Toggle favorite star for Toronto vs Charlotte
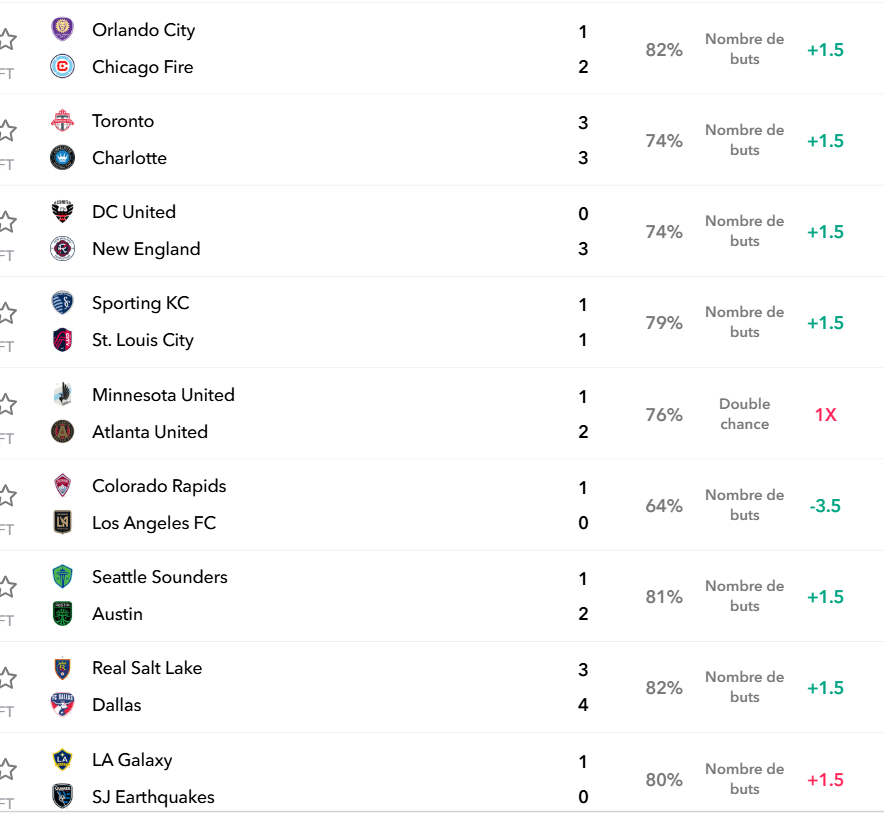Image resolution: width=884 pixels, height=813 pixels. click(x=7, y=131)
